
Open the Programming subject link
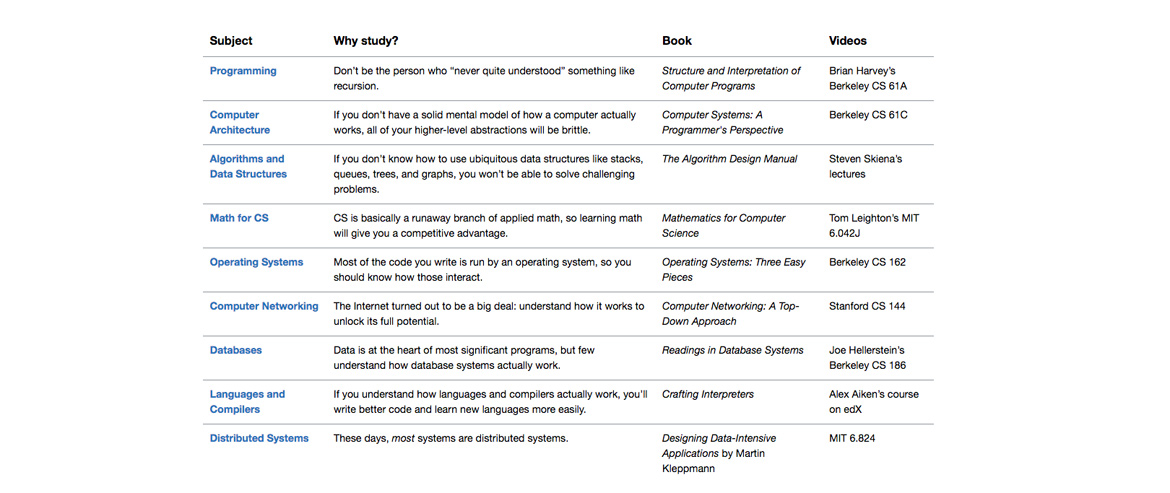coord(243,71)
